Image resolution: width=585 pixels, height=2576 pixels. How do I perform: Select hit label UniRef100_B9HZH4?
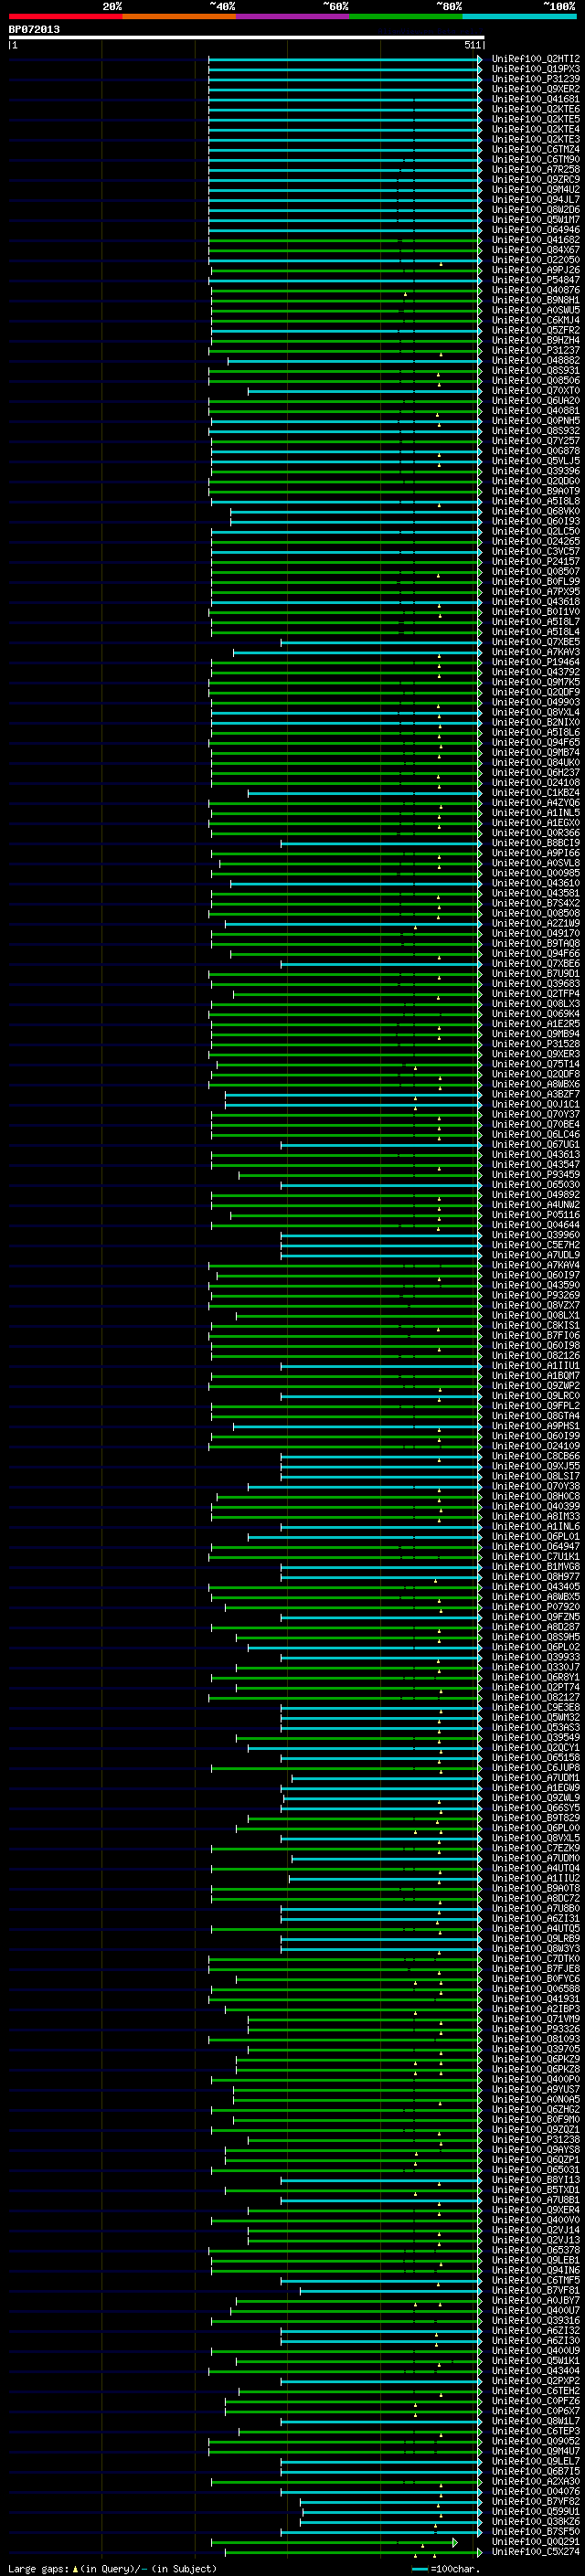pyautogui.click(x=535, y=340)
